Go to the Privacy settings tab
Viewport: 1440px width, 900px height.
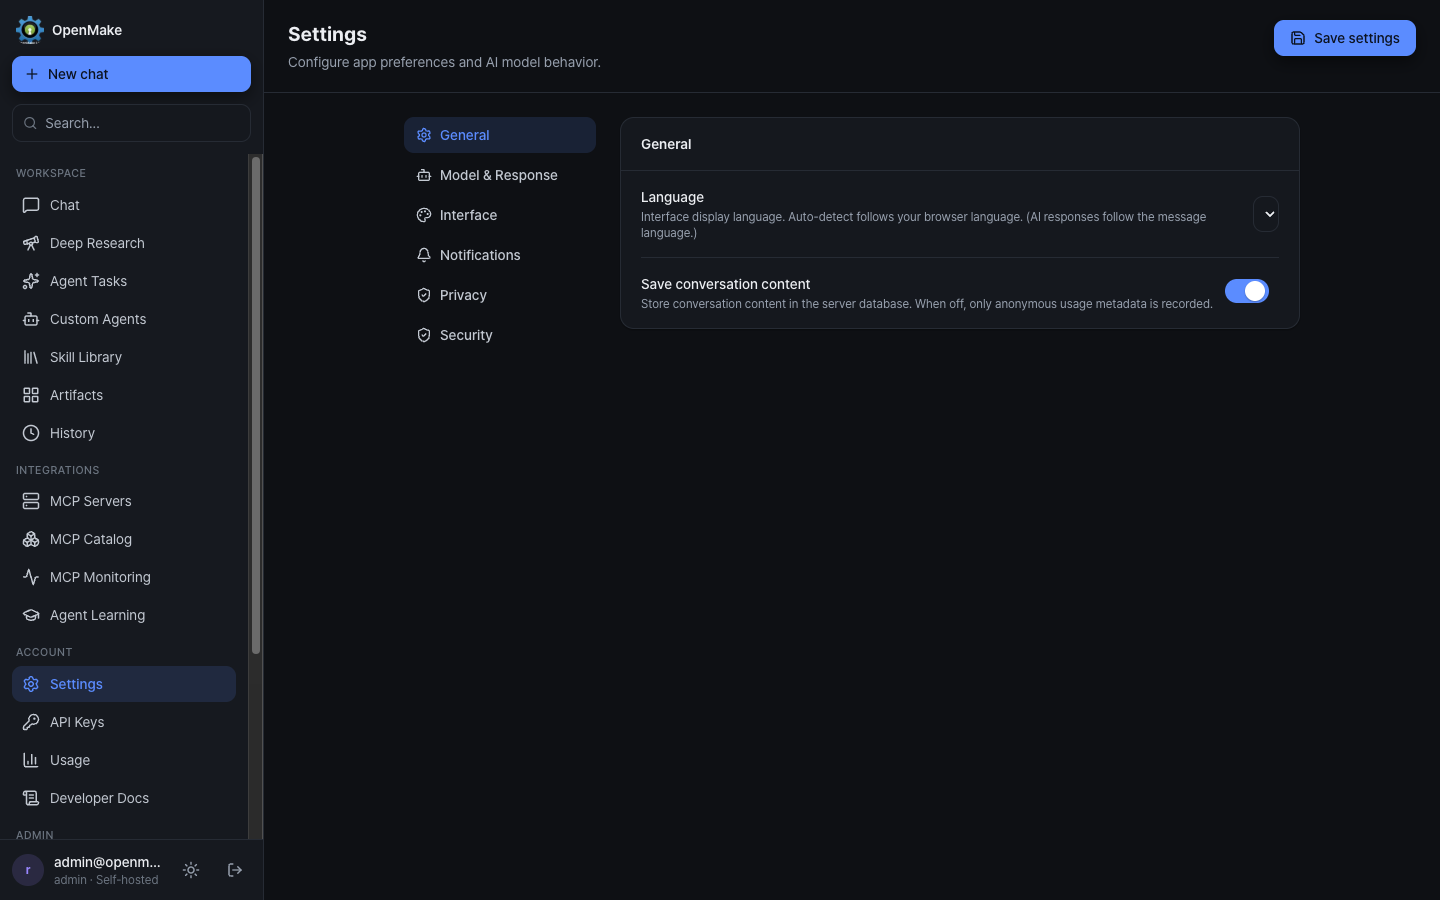[500, 295]
